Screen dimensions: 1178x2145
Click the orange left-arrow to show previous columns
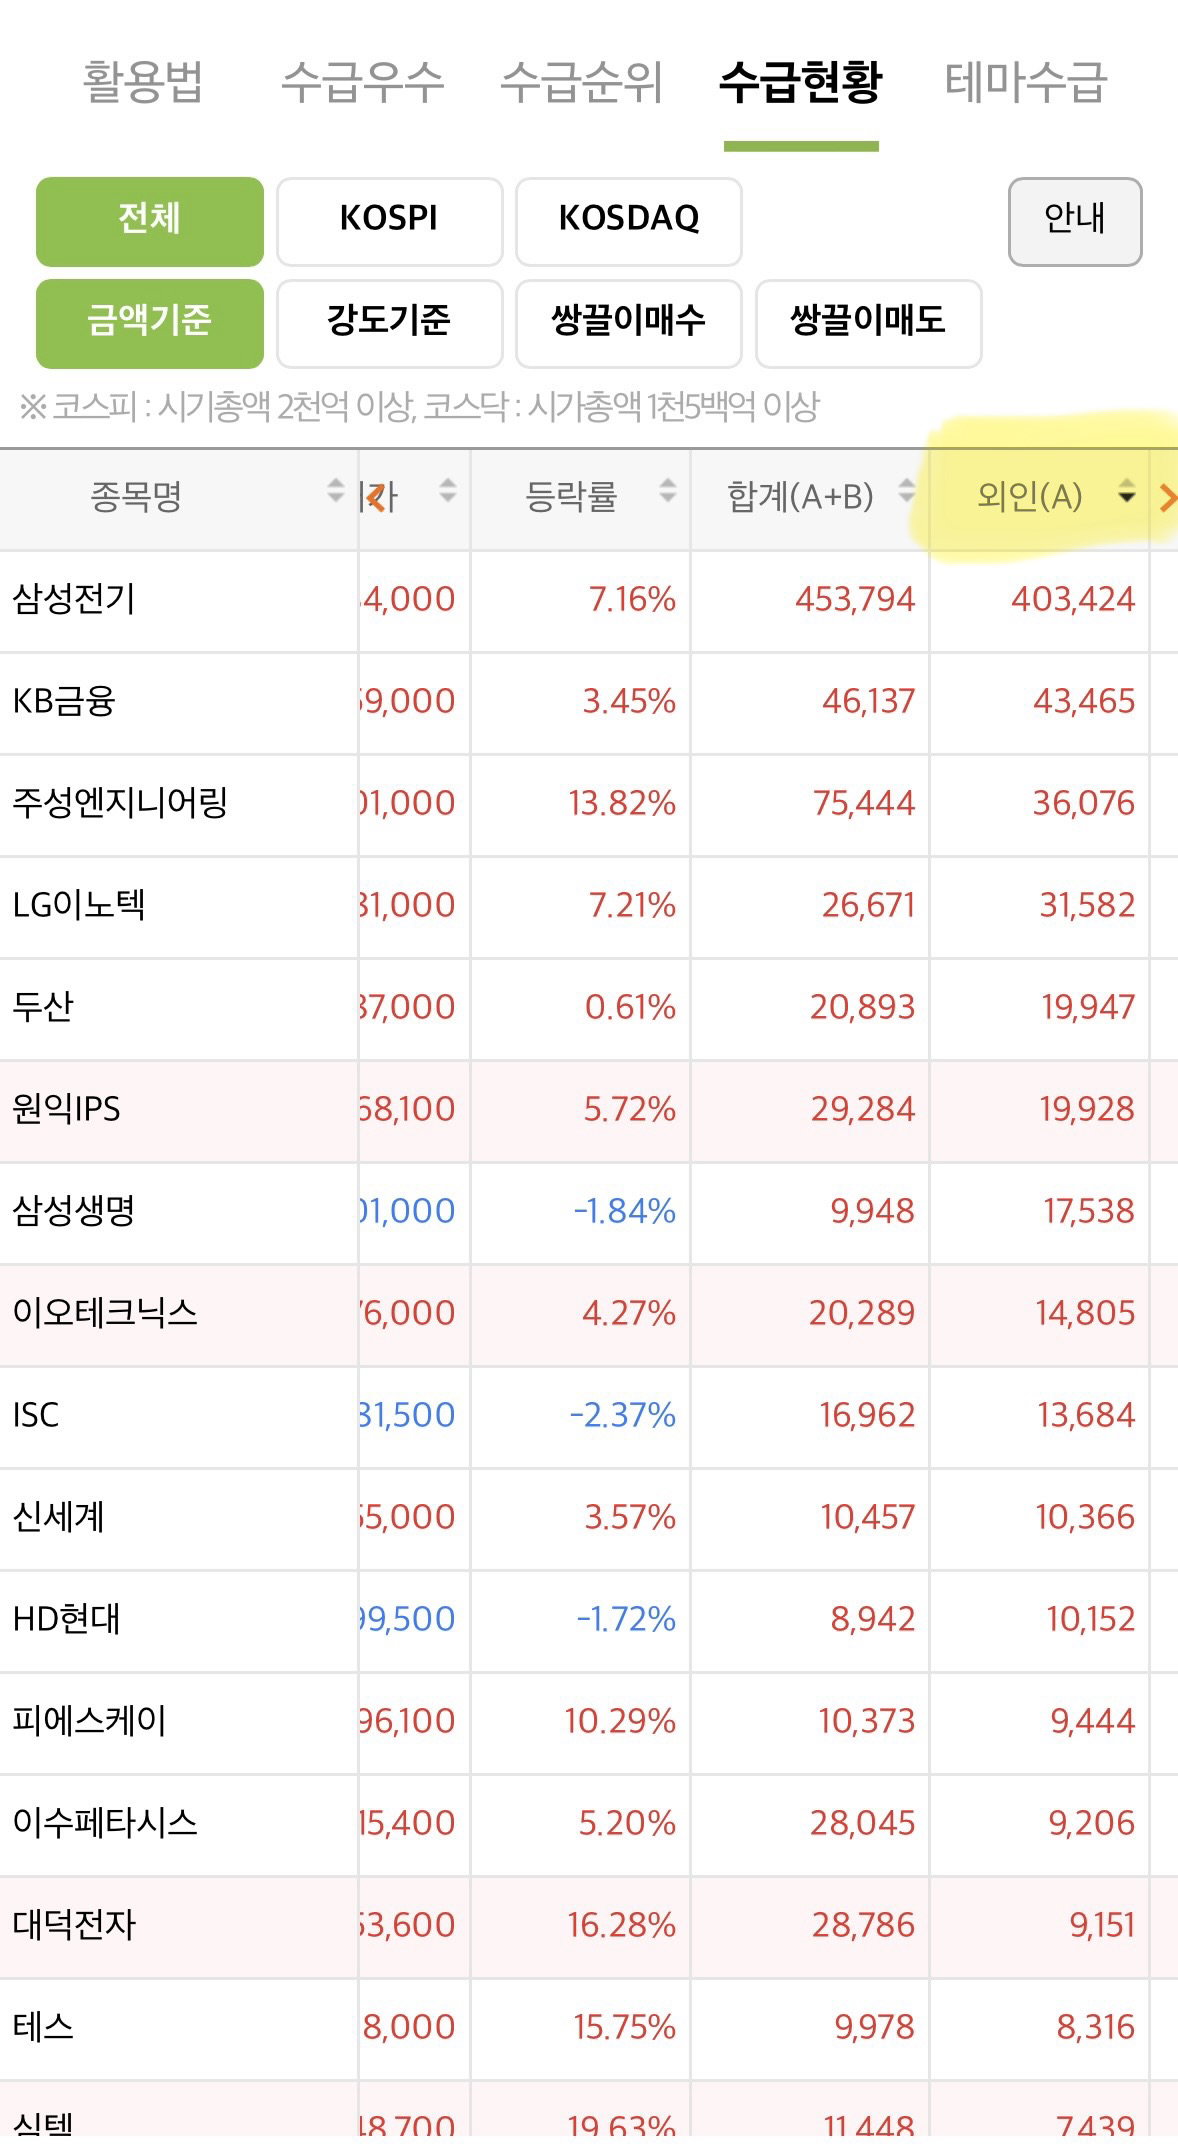point(375,497)
